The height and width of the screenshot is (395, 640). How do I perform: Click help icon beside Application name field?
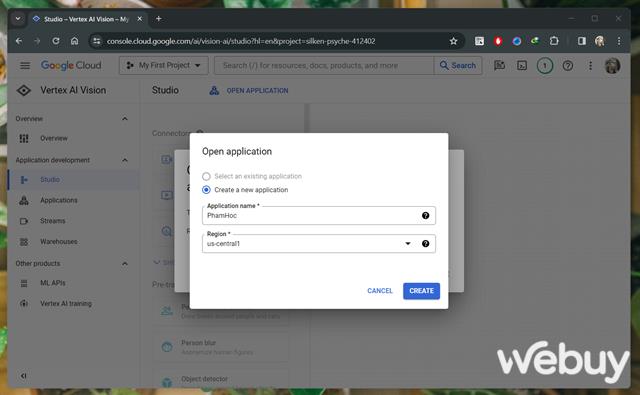(425, 215)
